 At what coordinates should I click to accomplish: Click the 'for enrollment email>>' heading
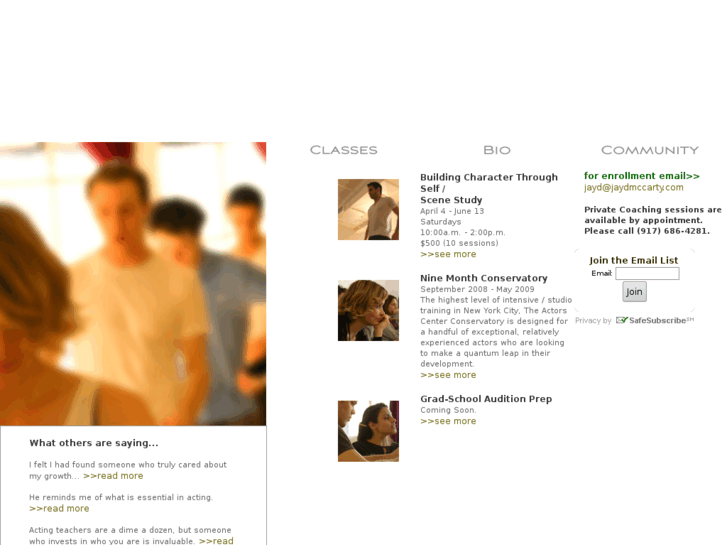click(x=642, y=176)
